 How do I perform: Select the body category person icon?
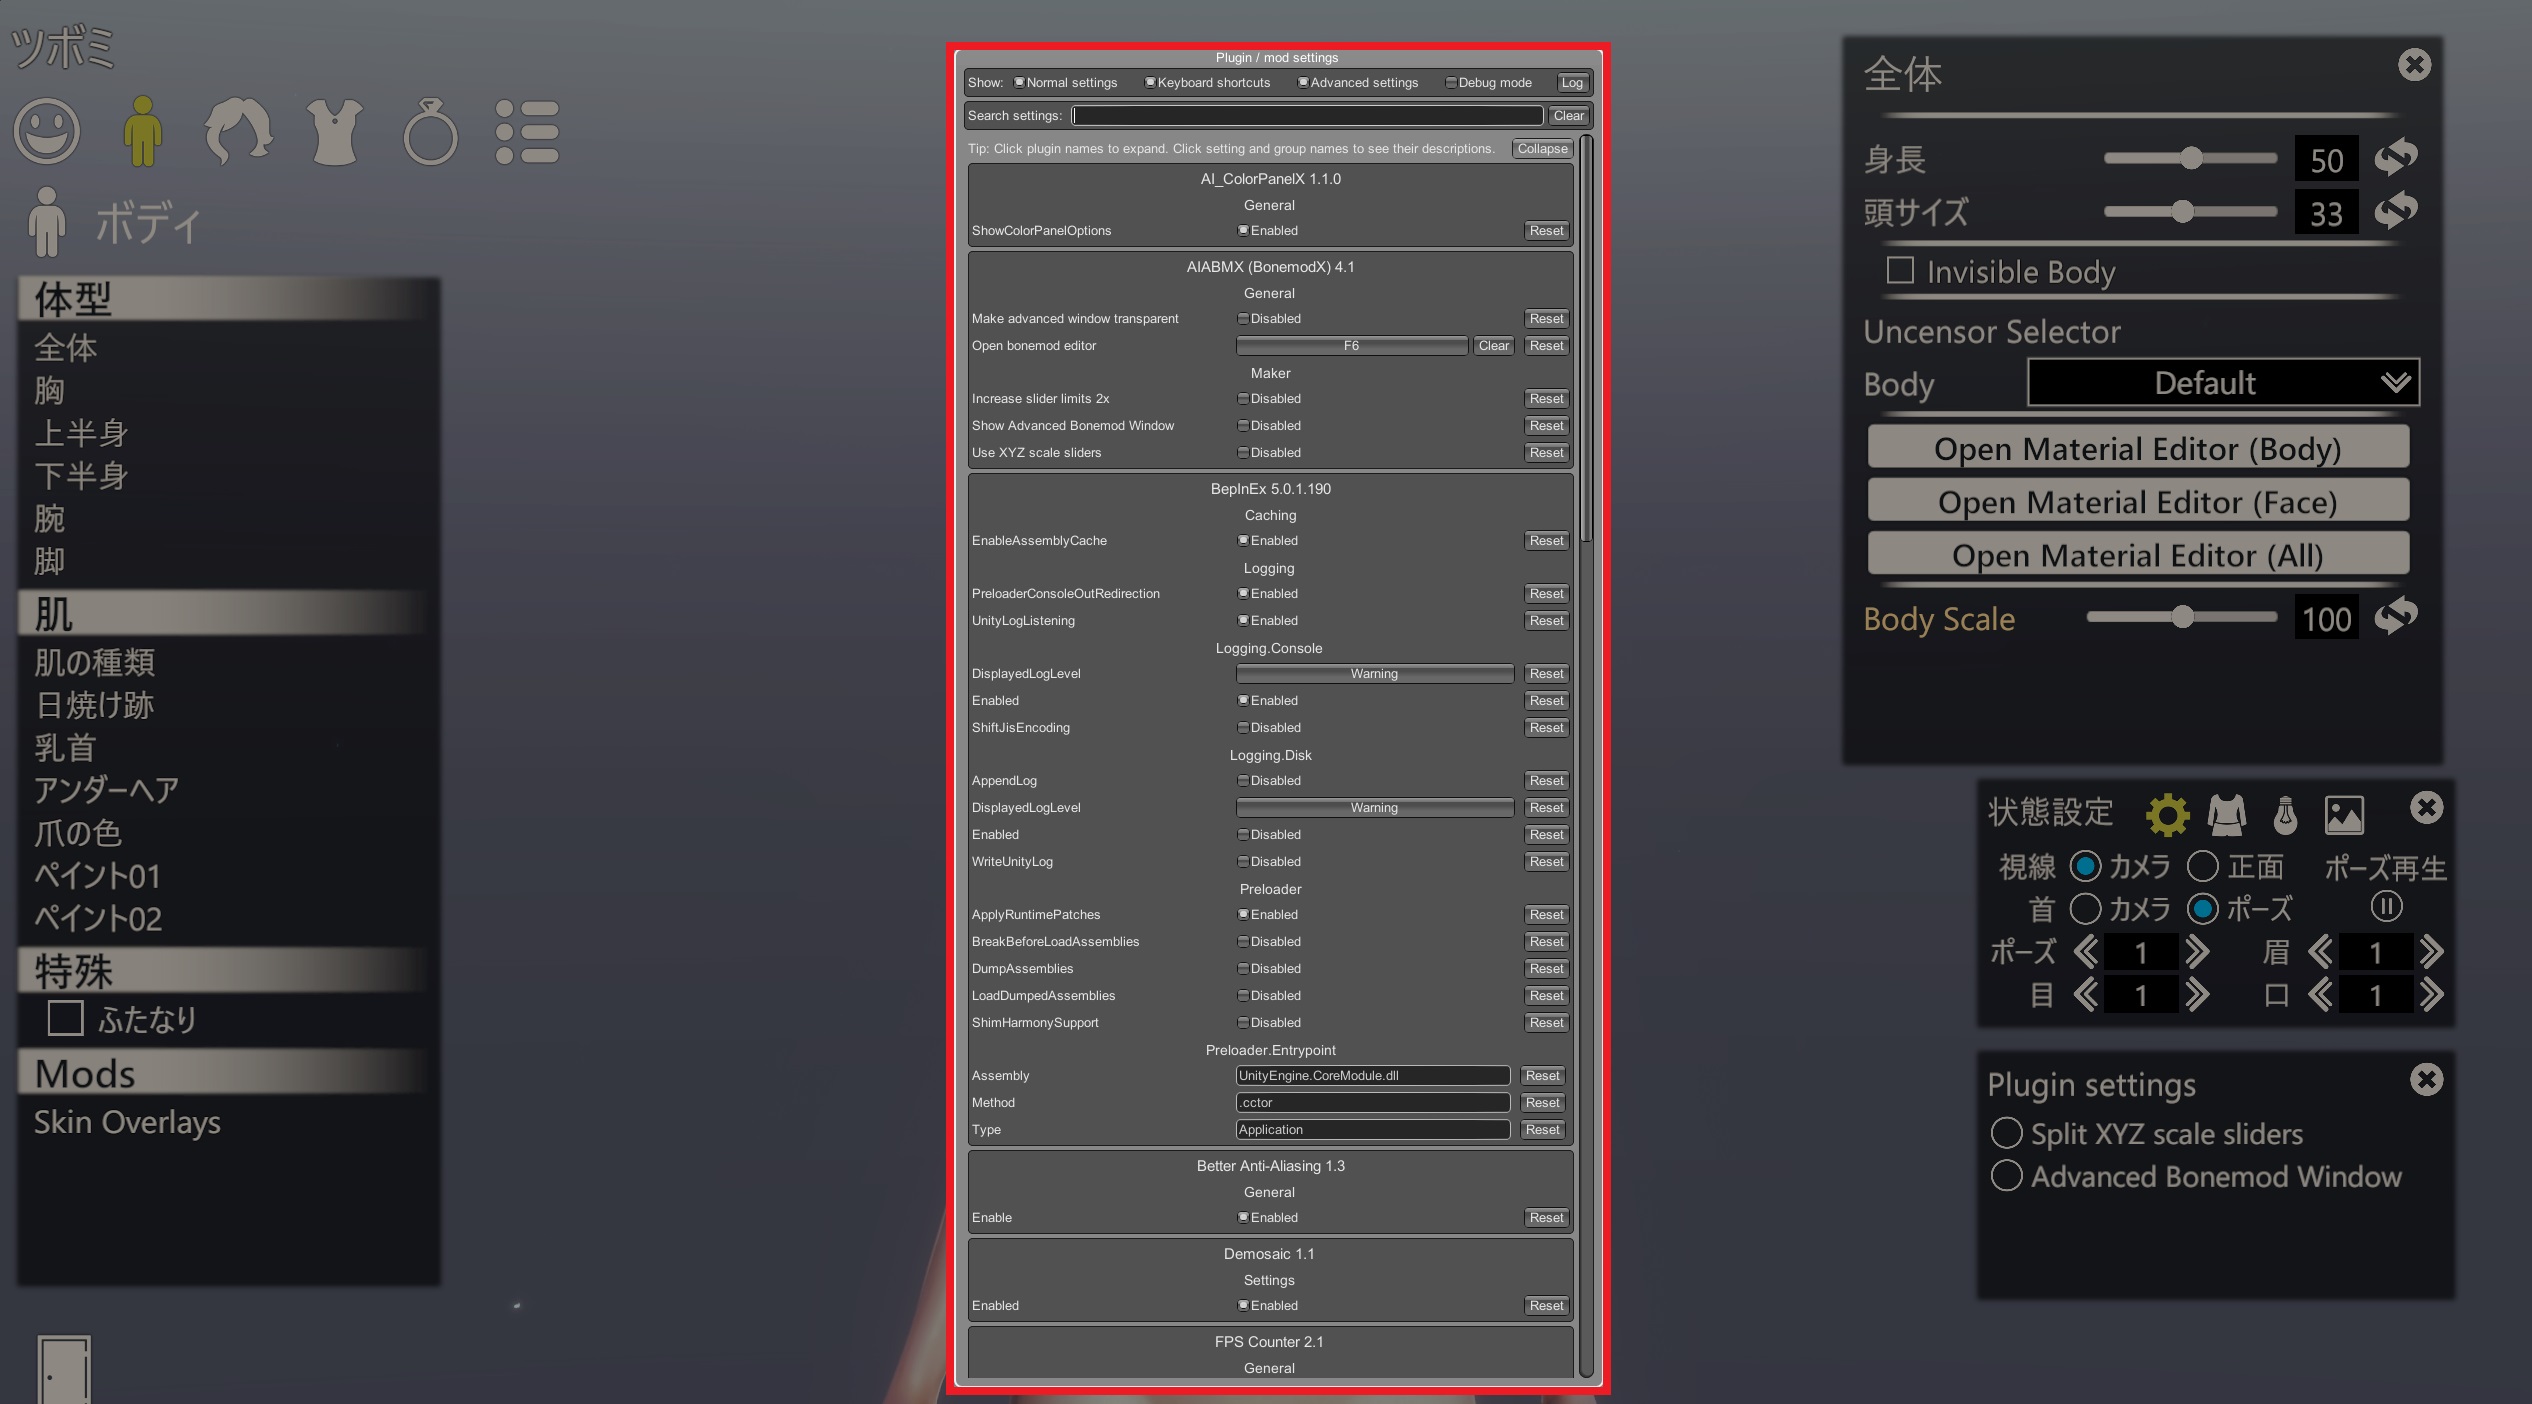click(x=143, y=131)
